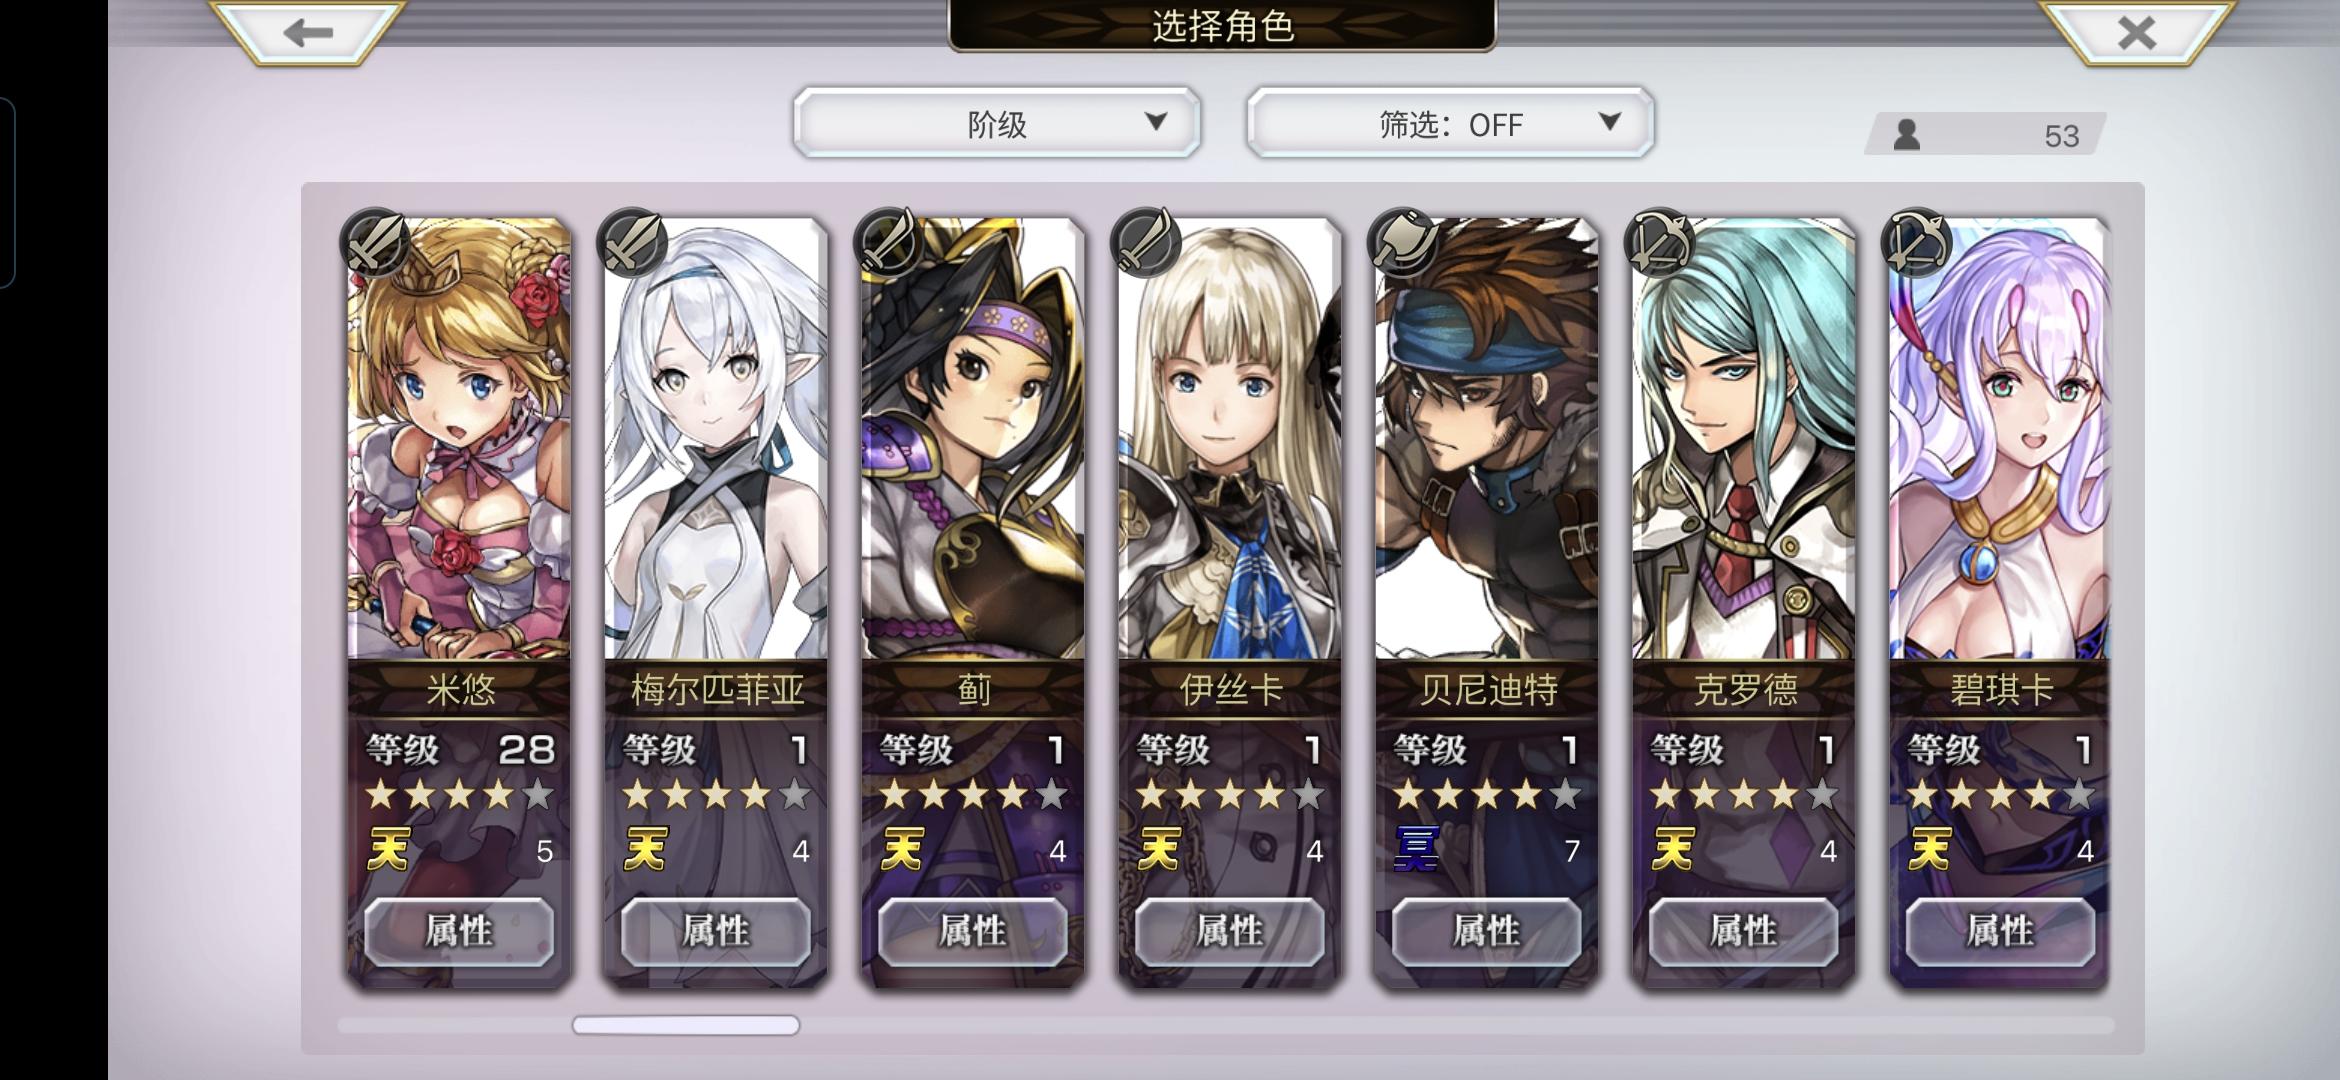Select character portrait of 梅尔匹菲亚
Screen dimensions: 2340x1080
tap(716, 440)
